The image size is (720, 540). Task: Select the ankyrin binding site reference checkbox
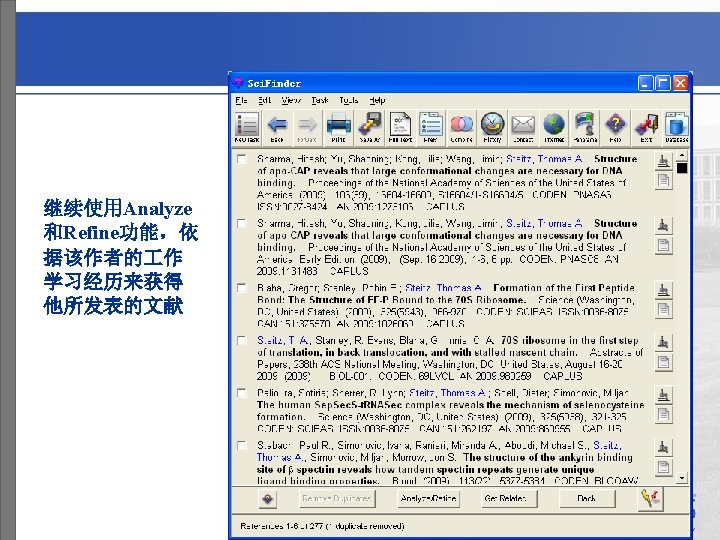[242, 445]
